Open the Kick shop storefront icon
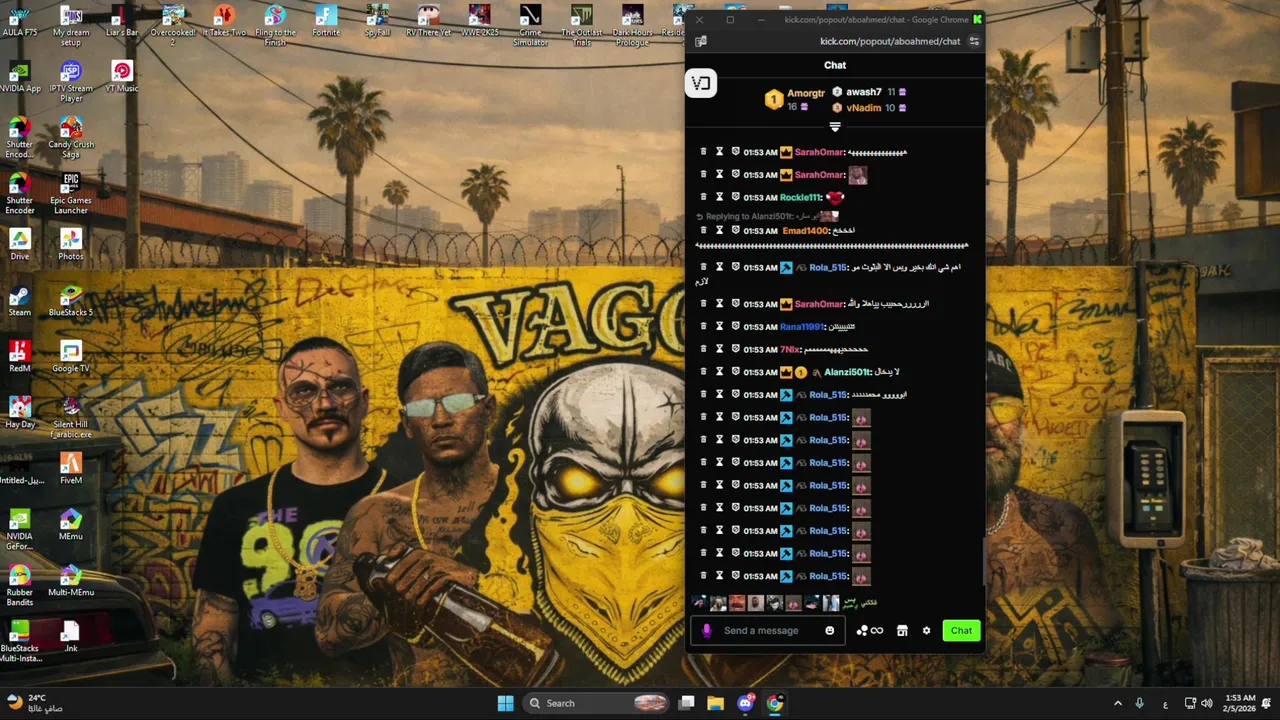1280x720 pixels. tap(902, 631)
